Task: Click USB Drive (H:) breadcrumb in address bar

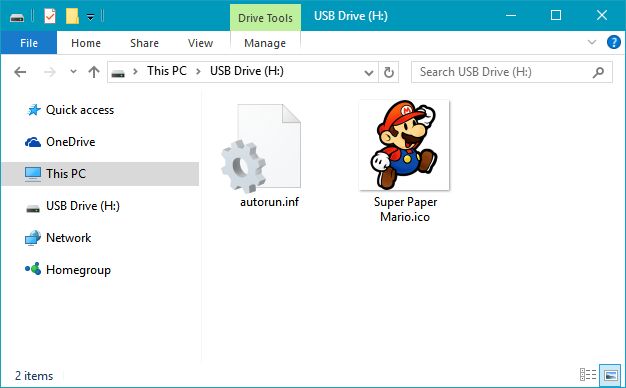Action: click(x=247, y=71)
